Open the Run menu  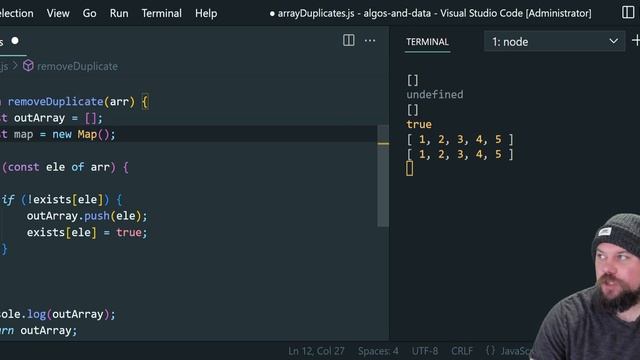coord(119,13)
